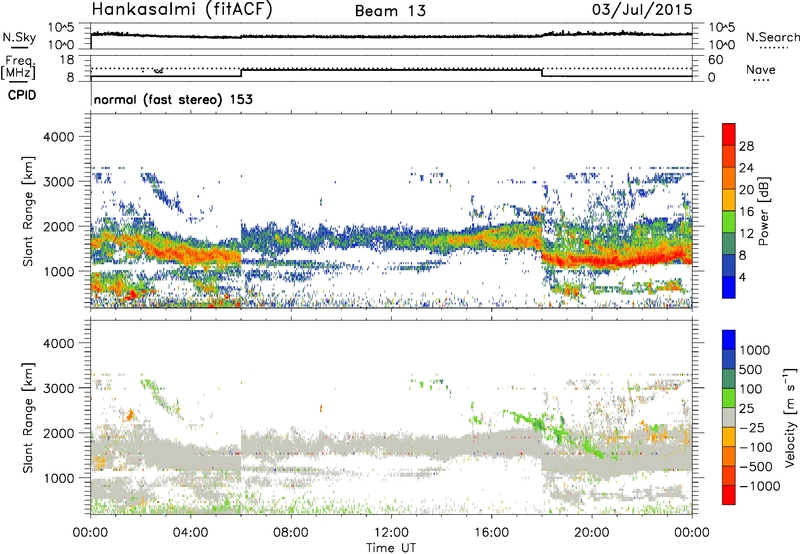Click the Power [dB] colorbar title

click(763, 211)
